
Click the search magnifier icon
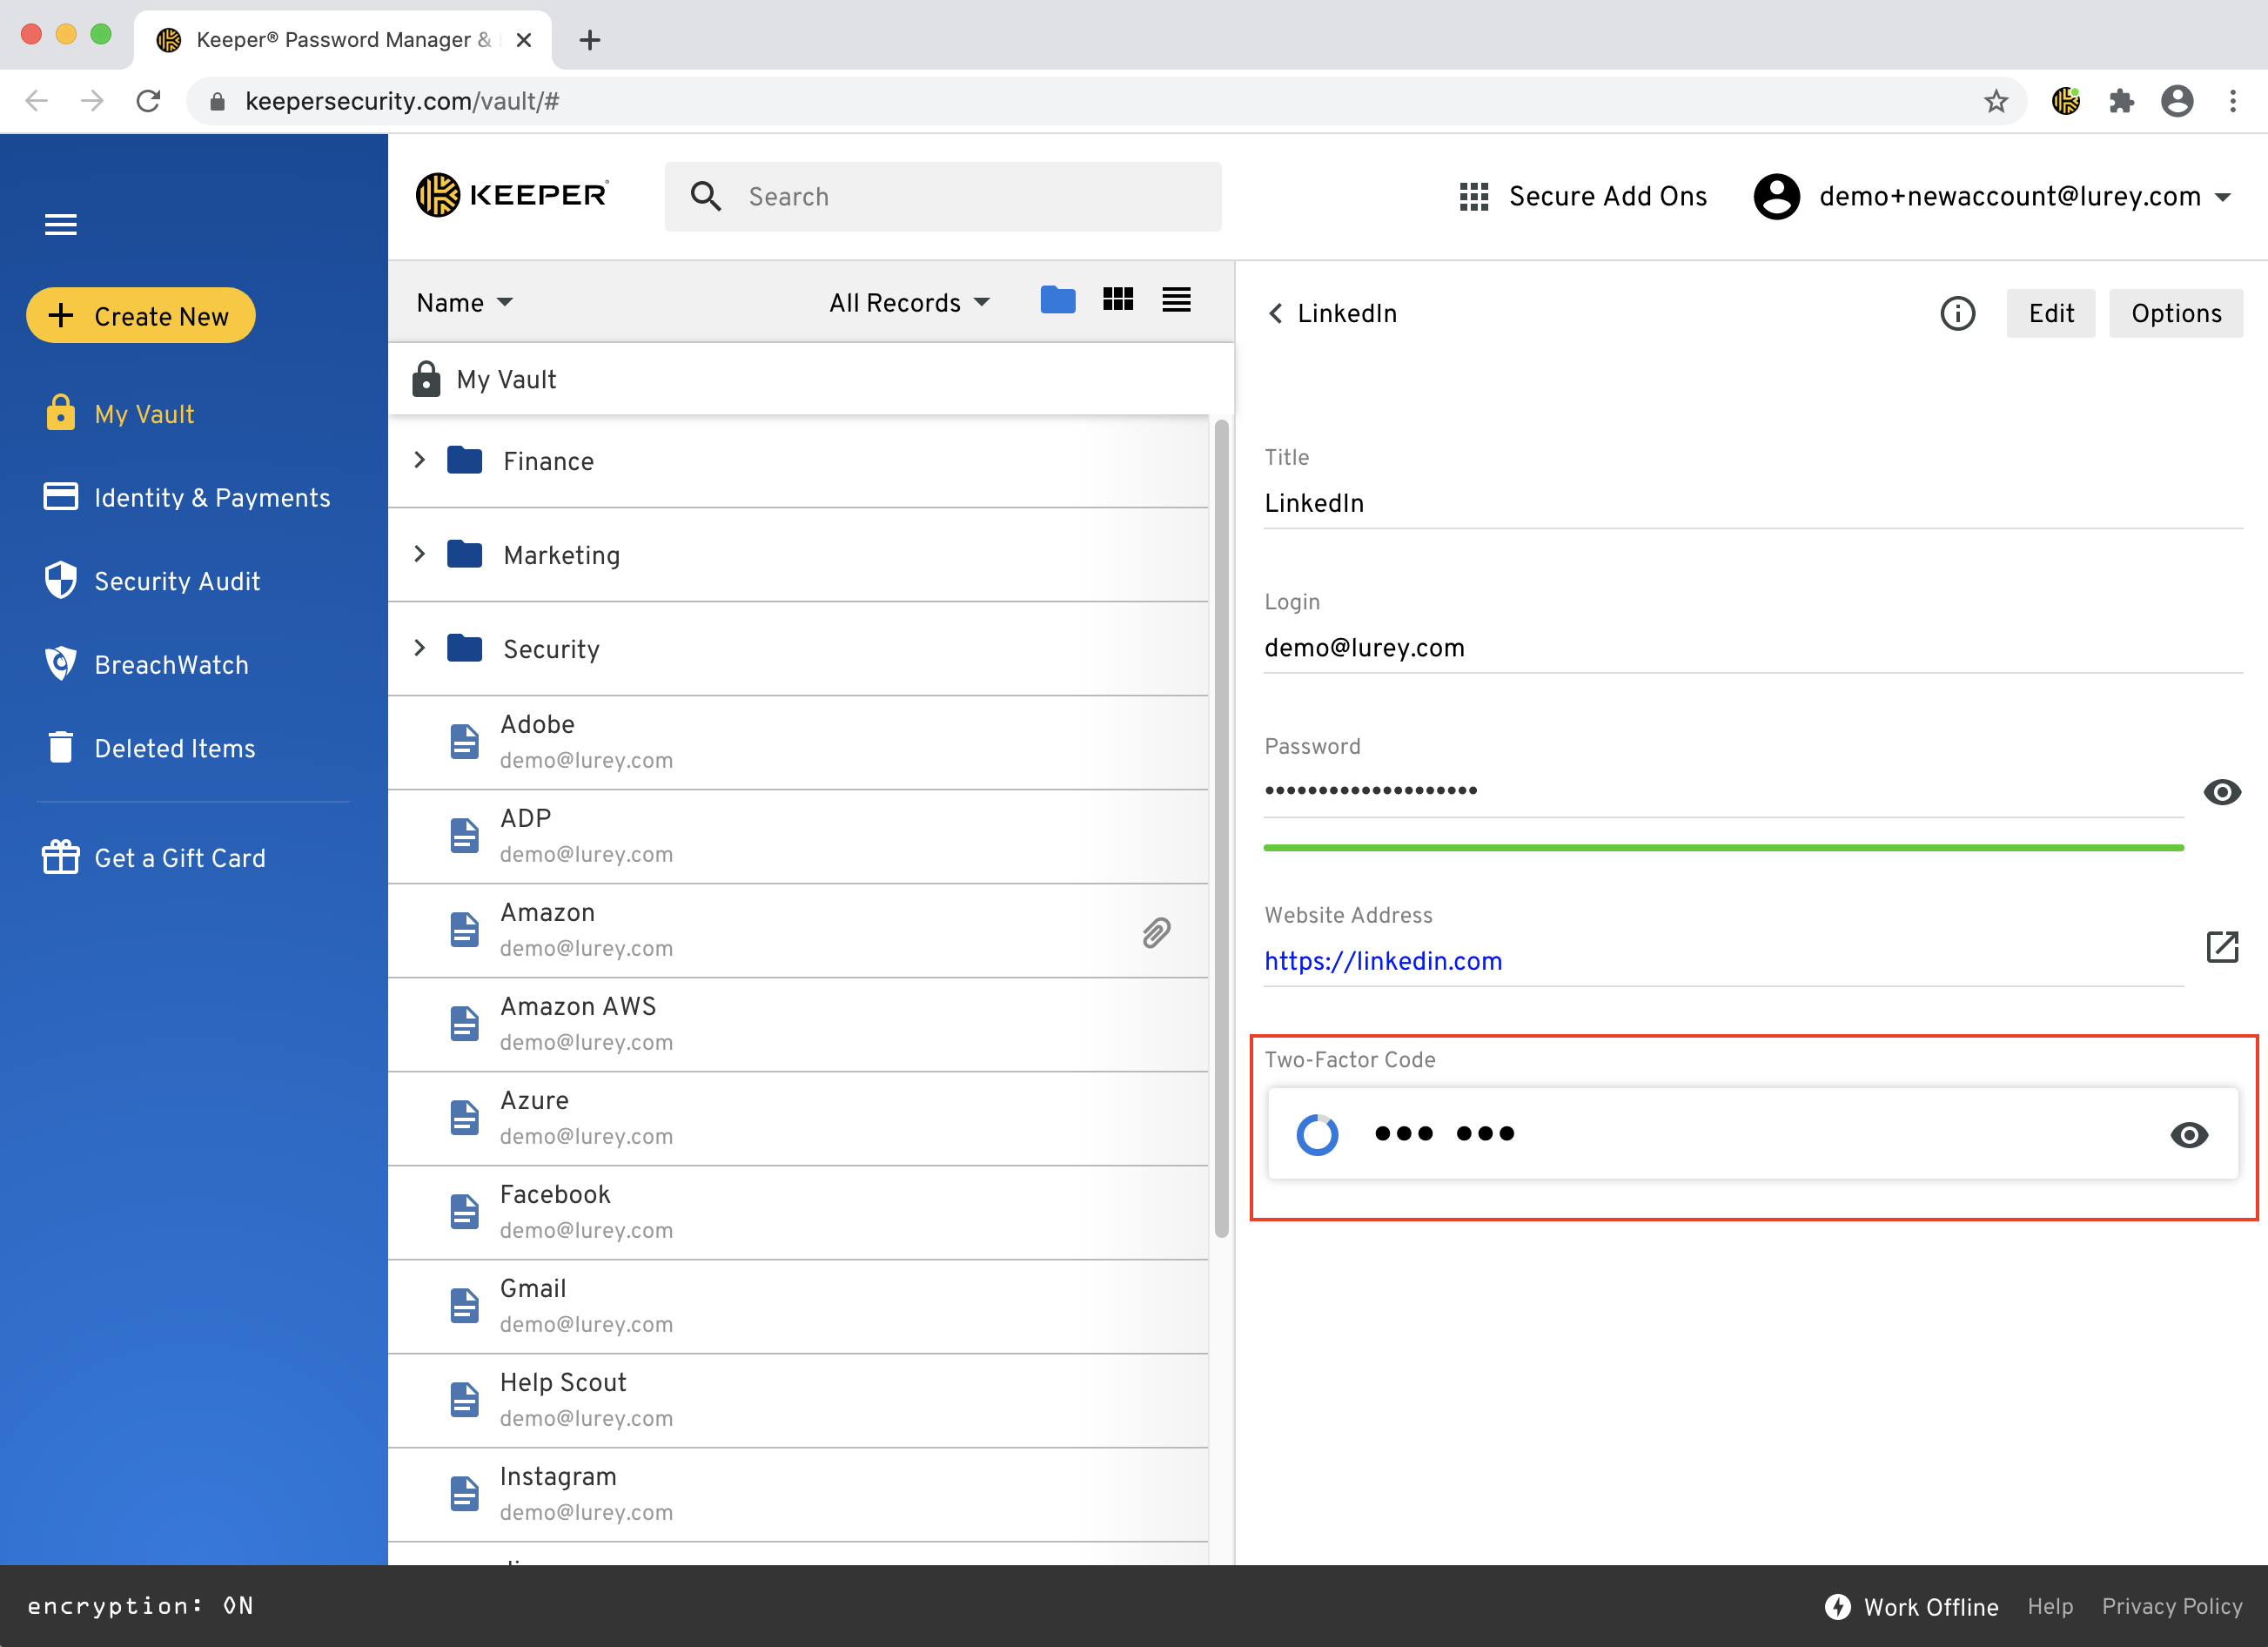click(706, 196)
